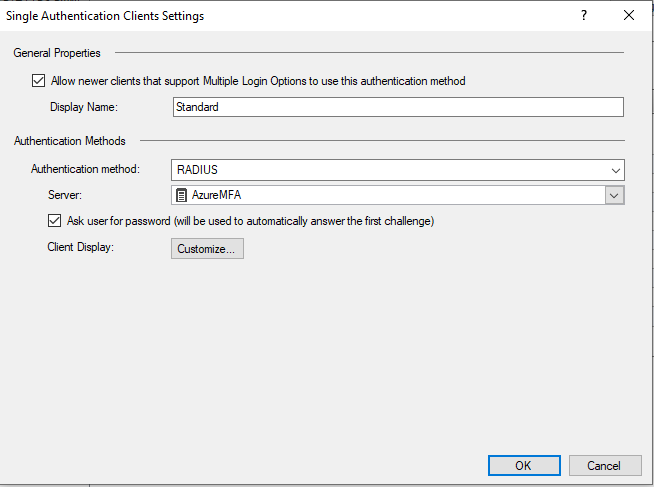Click the "Display Name:" label
This screenshot has width=654, height=487.
(x=84, y=107)
